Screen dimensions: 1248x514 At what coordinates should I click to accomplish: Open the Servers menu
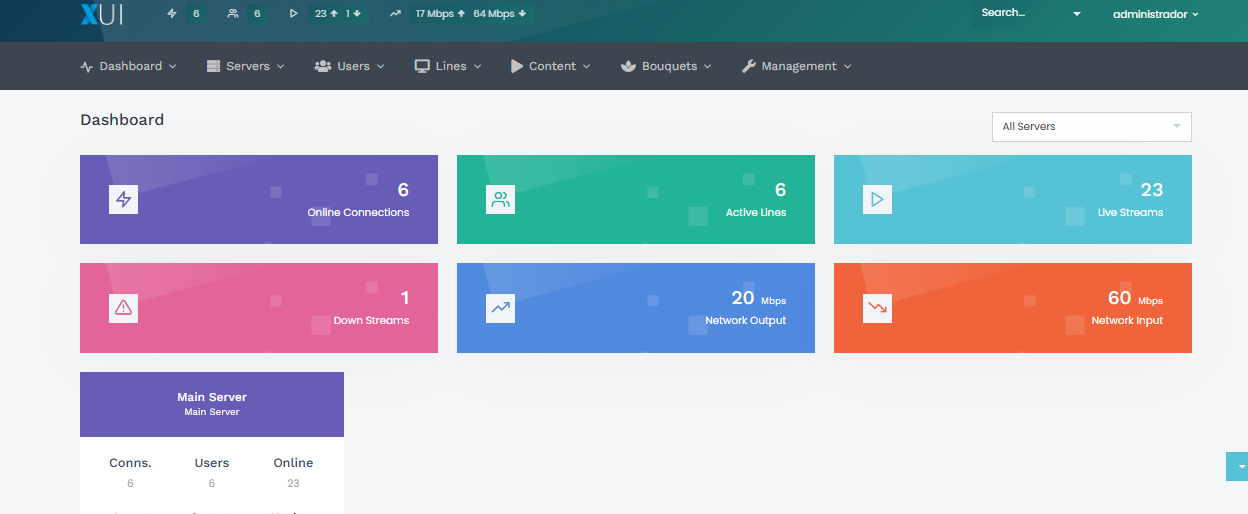click(x=246, y=66)
